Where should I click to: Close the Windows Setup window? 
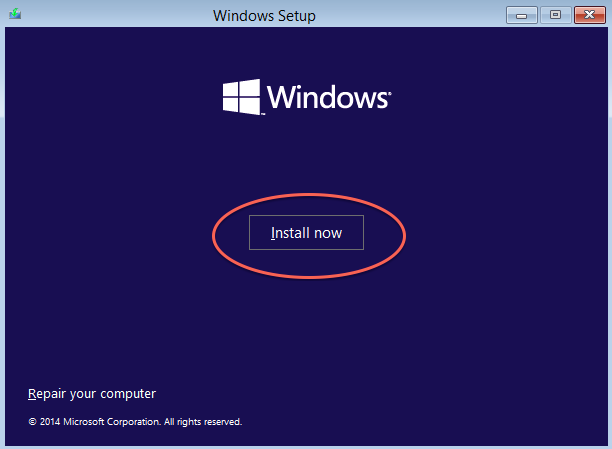point(588,14)
